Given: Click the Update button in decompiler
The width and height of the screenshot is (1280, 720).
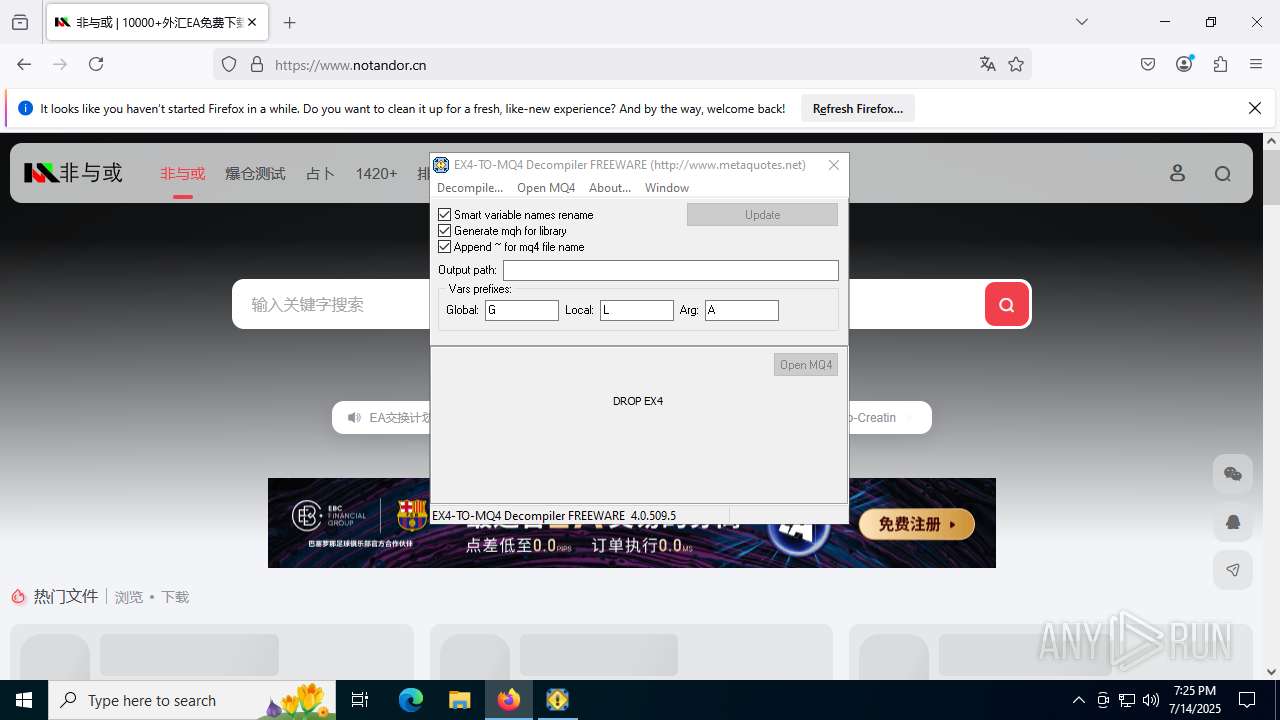Looking at the screenshot, I should 762,214.
